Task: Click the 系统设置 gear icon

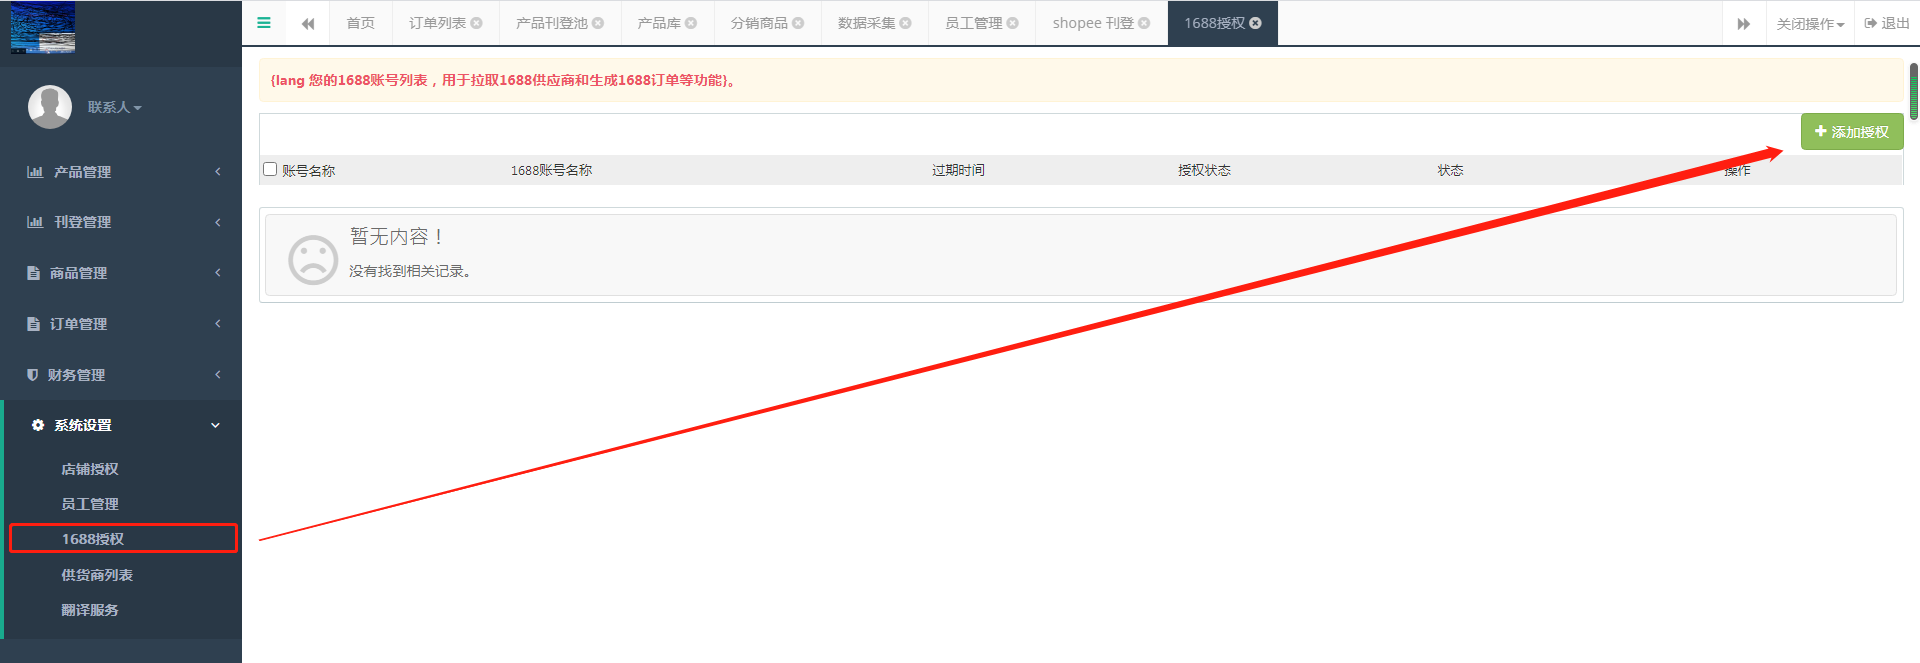Action: coord(38,425)
